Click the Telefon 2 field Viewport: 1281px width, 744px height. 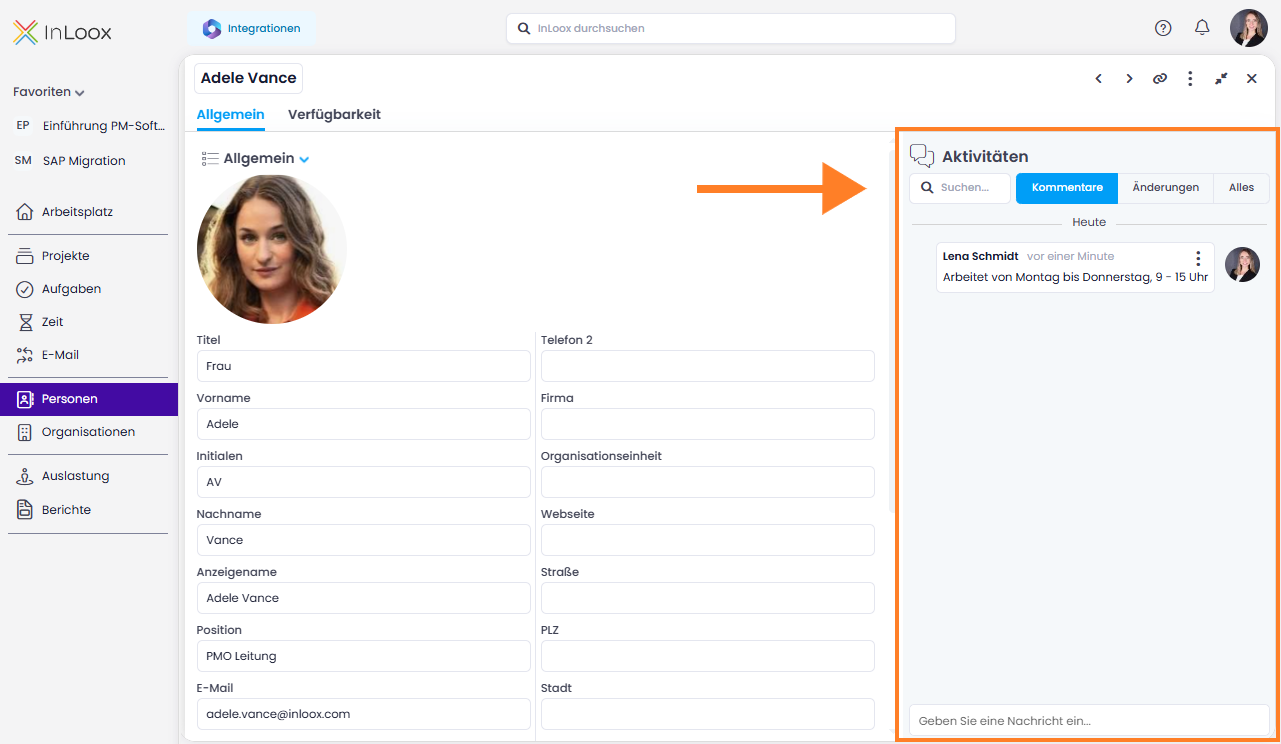(x=708, y=366)
